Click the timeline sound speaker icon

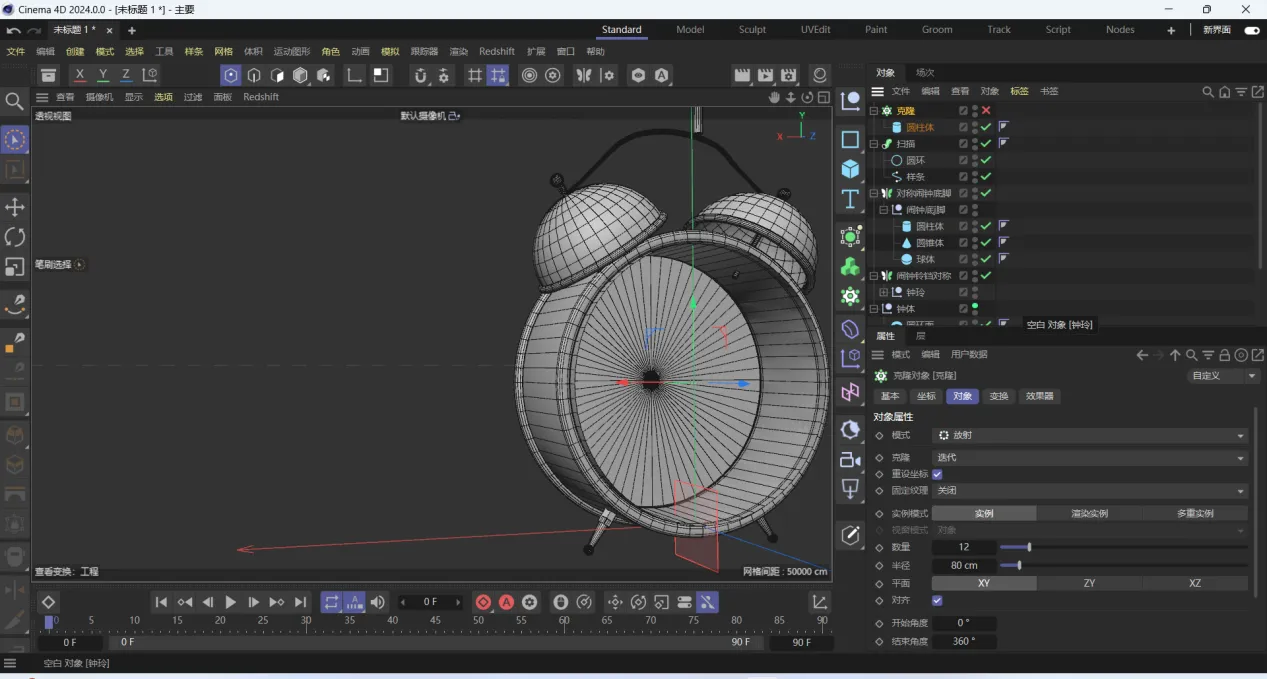click(x=377, y=602)
